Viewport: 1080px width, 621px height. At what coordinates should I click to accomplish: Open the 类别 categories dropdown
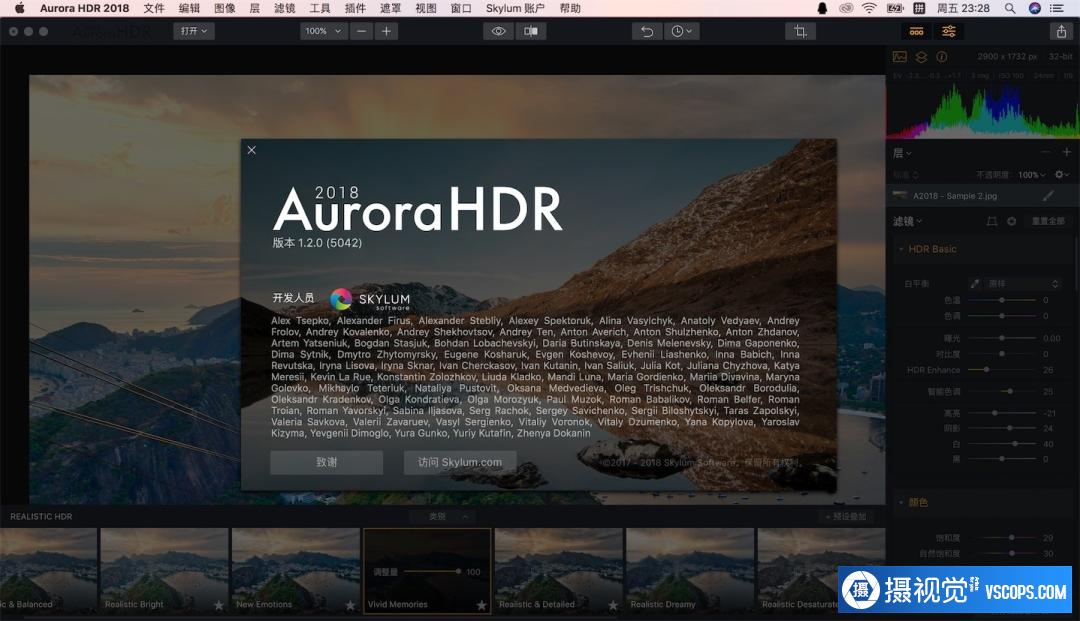click(442, 516)
